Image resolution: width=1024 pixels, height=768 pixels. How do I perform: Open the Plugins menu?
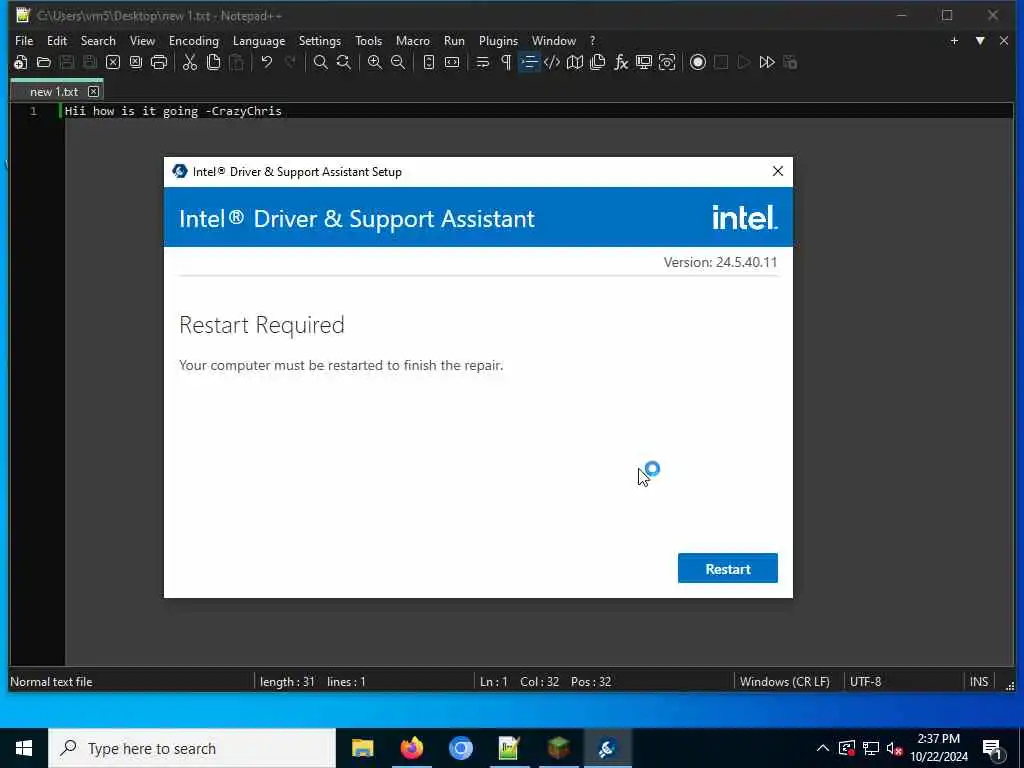(x=498, y=40)
